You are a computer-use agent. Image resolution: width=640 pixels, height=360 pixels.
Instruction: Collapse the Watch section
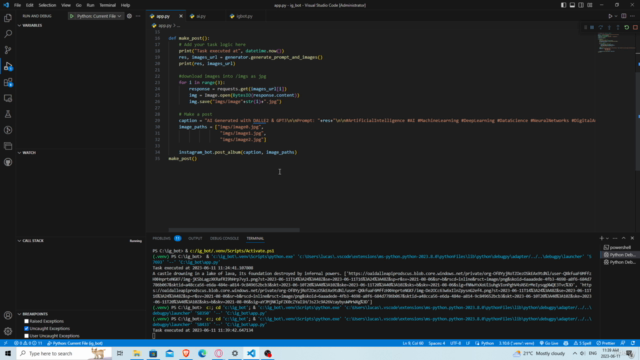tap(19, 153)
